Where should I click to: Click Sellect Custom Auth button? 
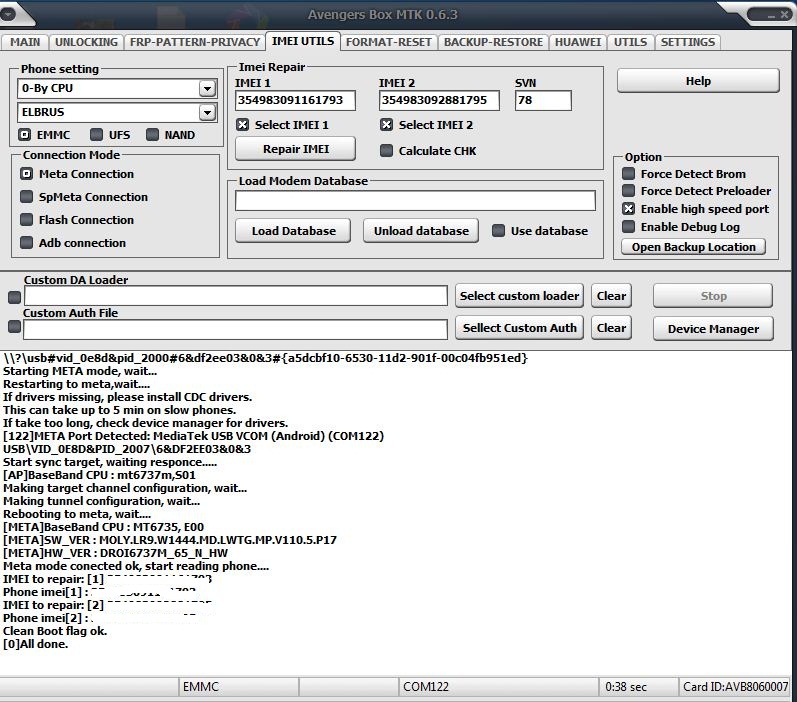[519, 328]
